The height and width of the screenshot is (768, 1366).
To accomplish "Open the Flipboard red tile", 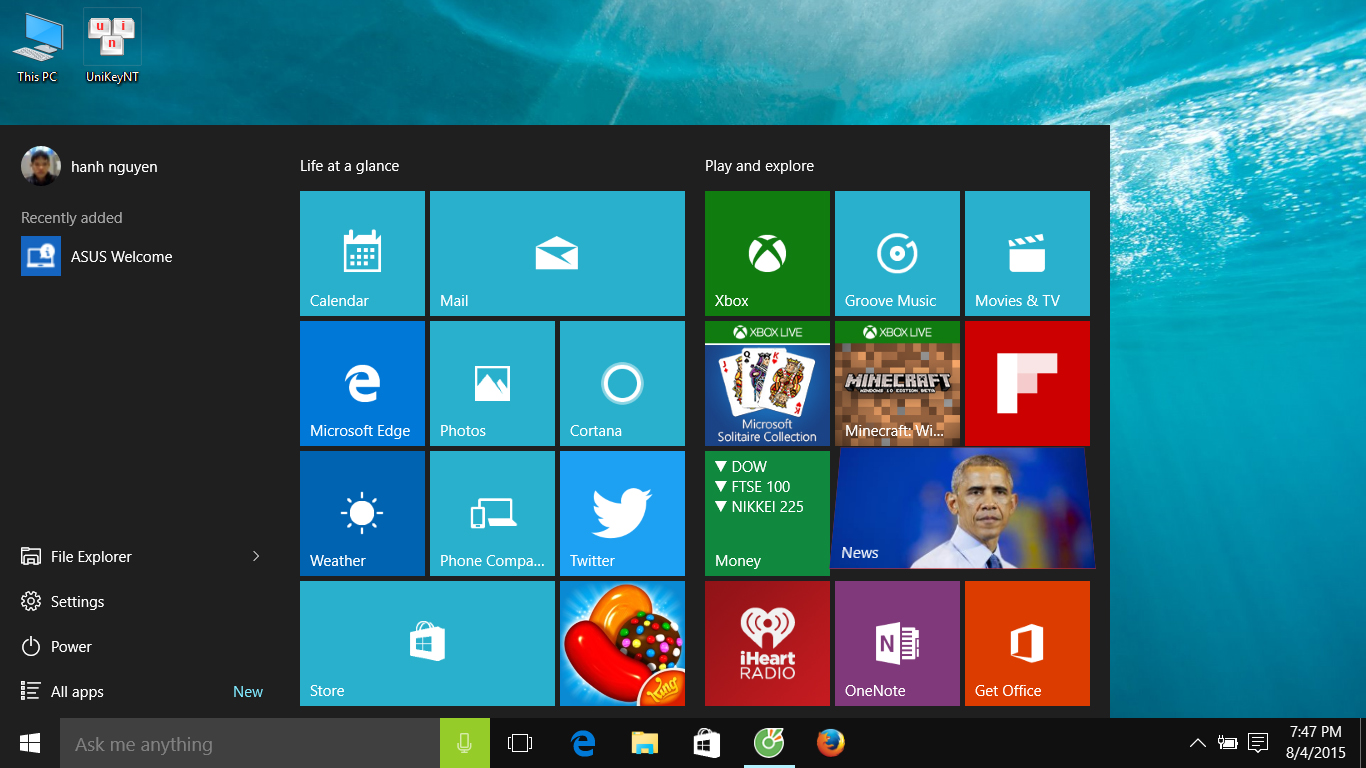I will pyautogui.click(x=1027, y=383).
